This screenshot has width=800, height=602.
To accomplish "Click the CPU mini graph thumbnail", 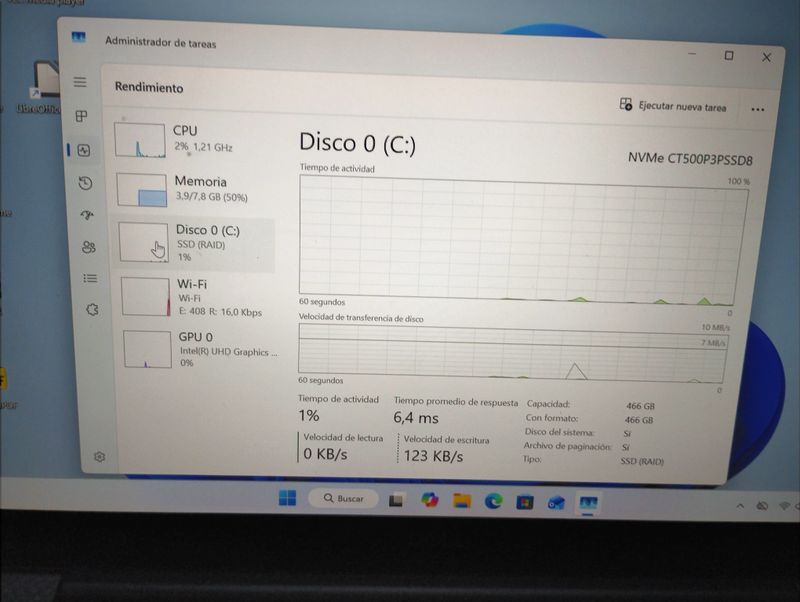I will (x=140, y=140).
